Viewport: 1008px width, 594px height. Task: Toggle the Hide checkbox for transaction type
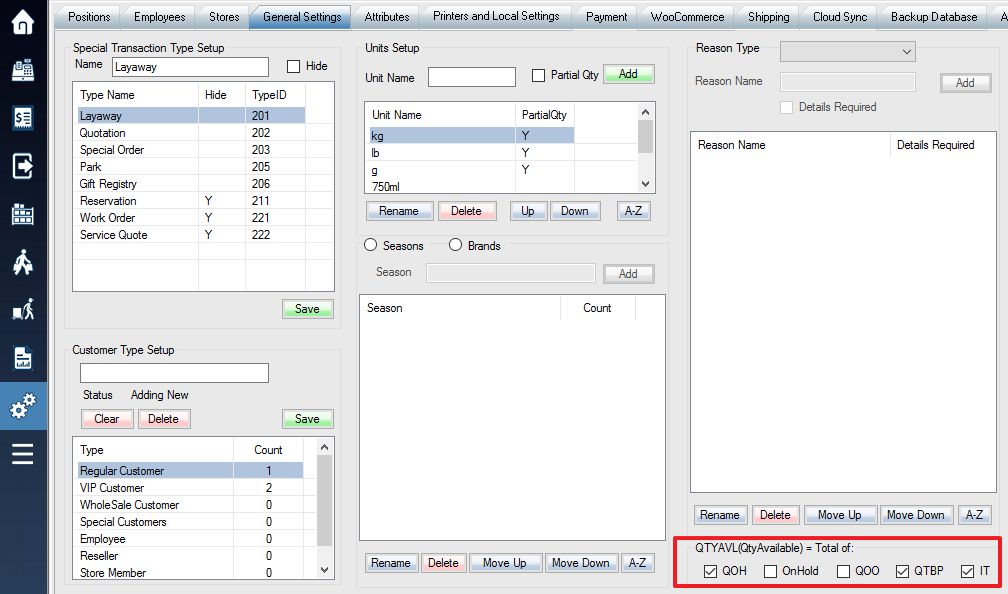tap(293, 66)
